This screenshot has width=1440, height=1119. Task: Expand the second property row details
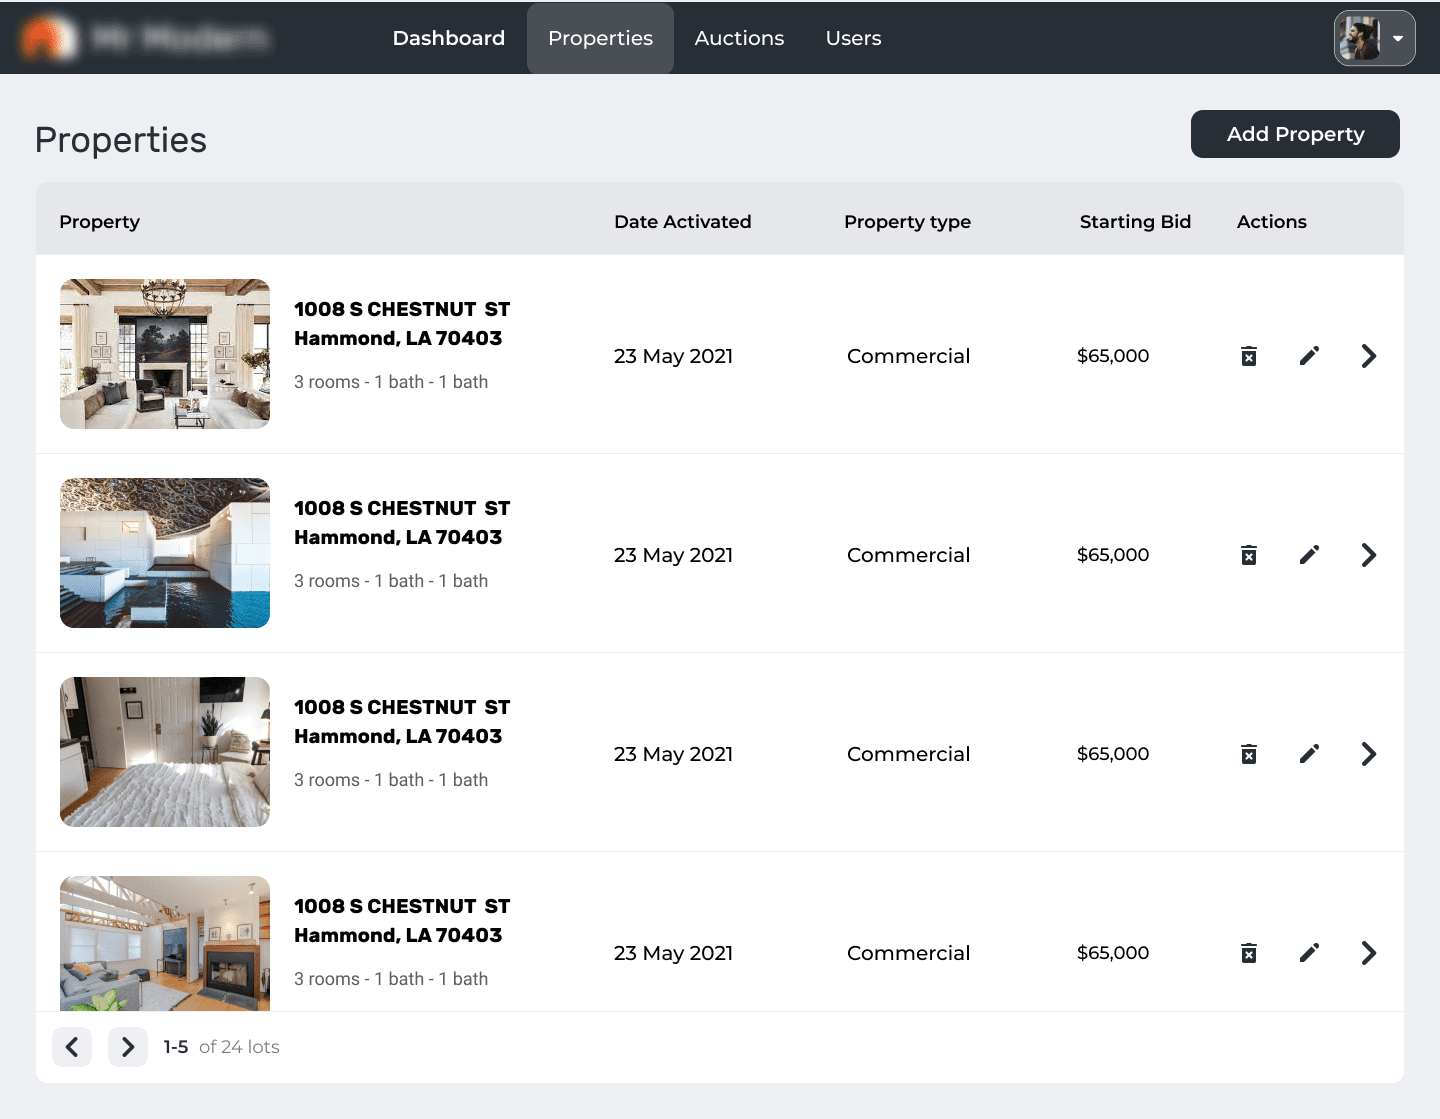pos(1368,554)
